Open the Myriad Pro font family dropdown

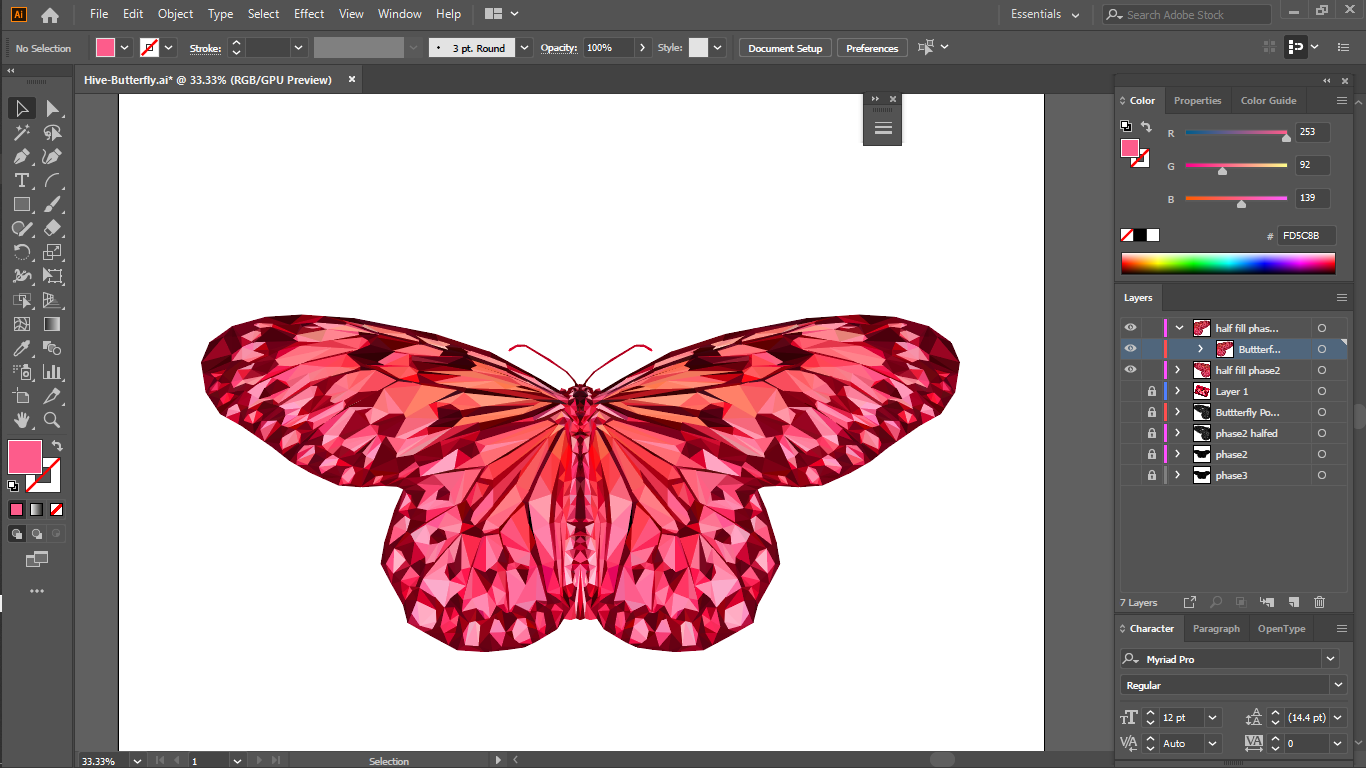pyautogui.click(x=1330, y=659)
